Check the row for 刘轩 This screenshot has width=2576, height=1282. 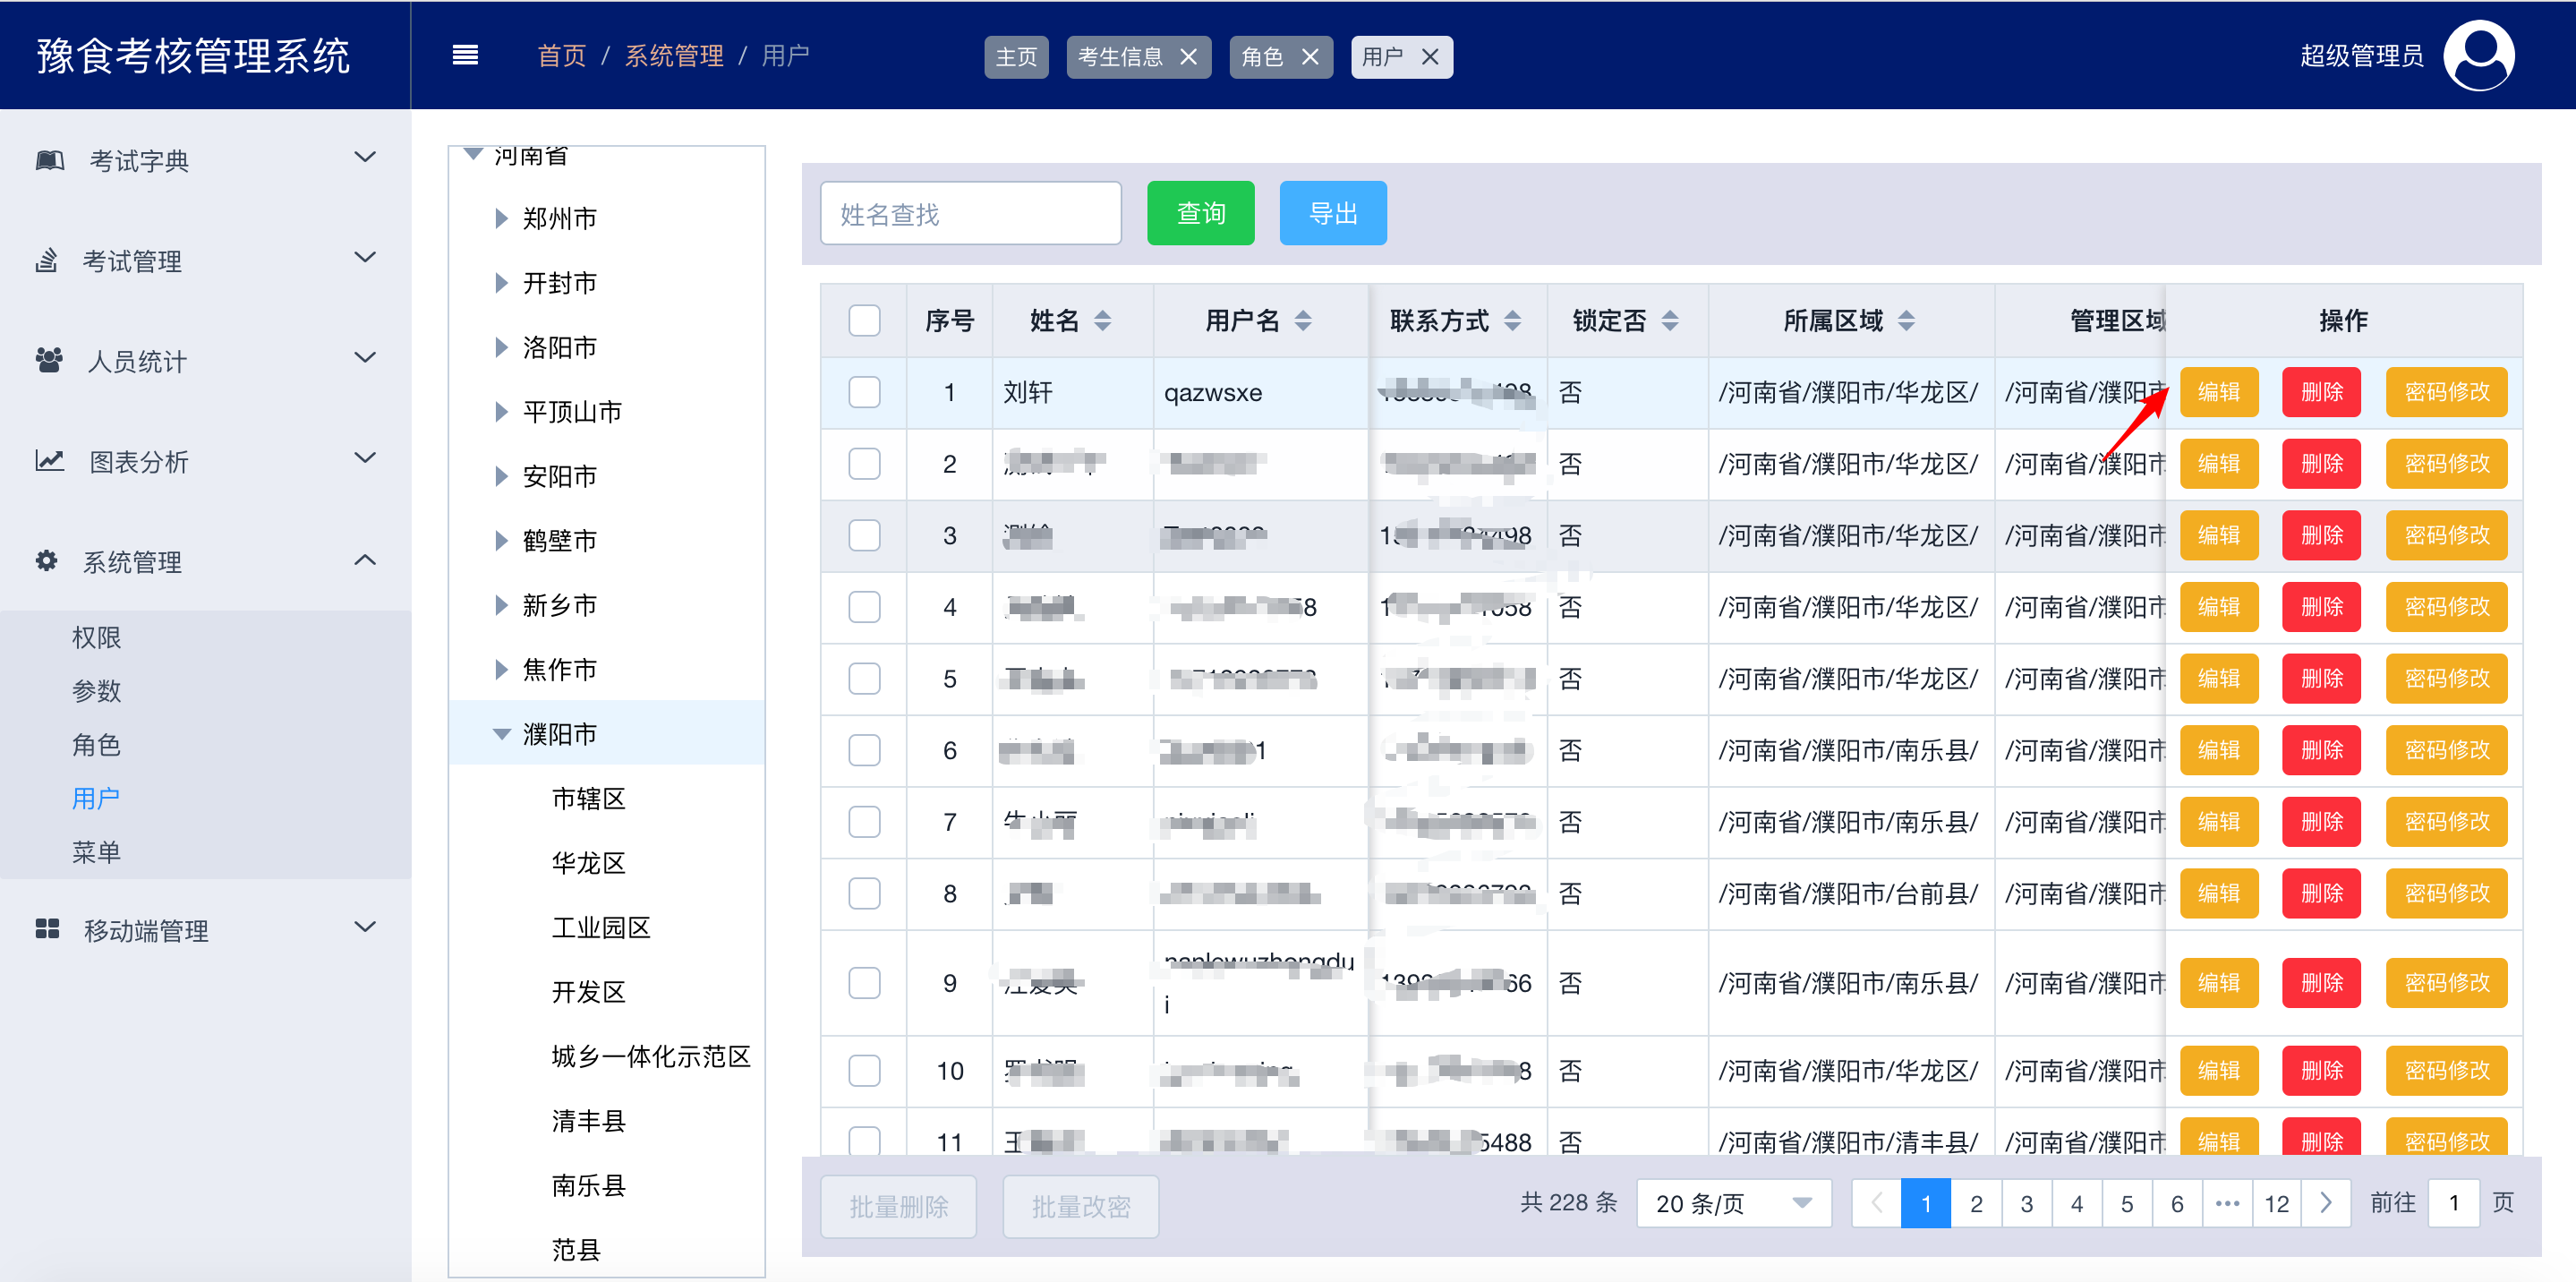pyautogui.click(x=864, y=392)
